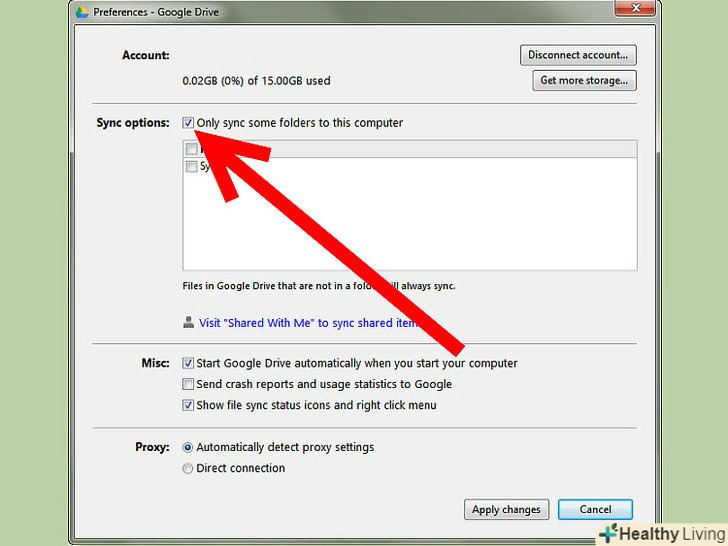Click the Files in Google Drive sync note
Screen dimensions: 728x546
click(x=318, y=286)
